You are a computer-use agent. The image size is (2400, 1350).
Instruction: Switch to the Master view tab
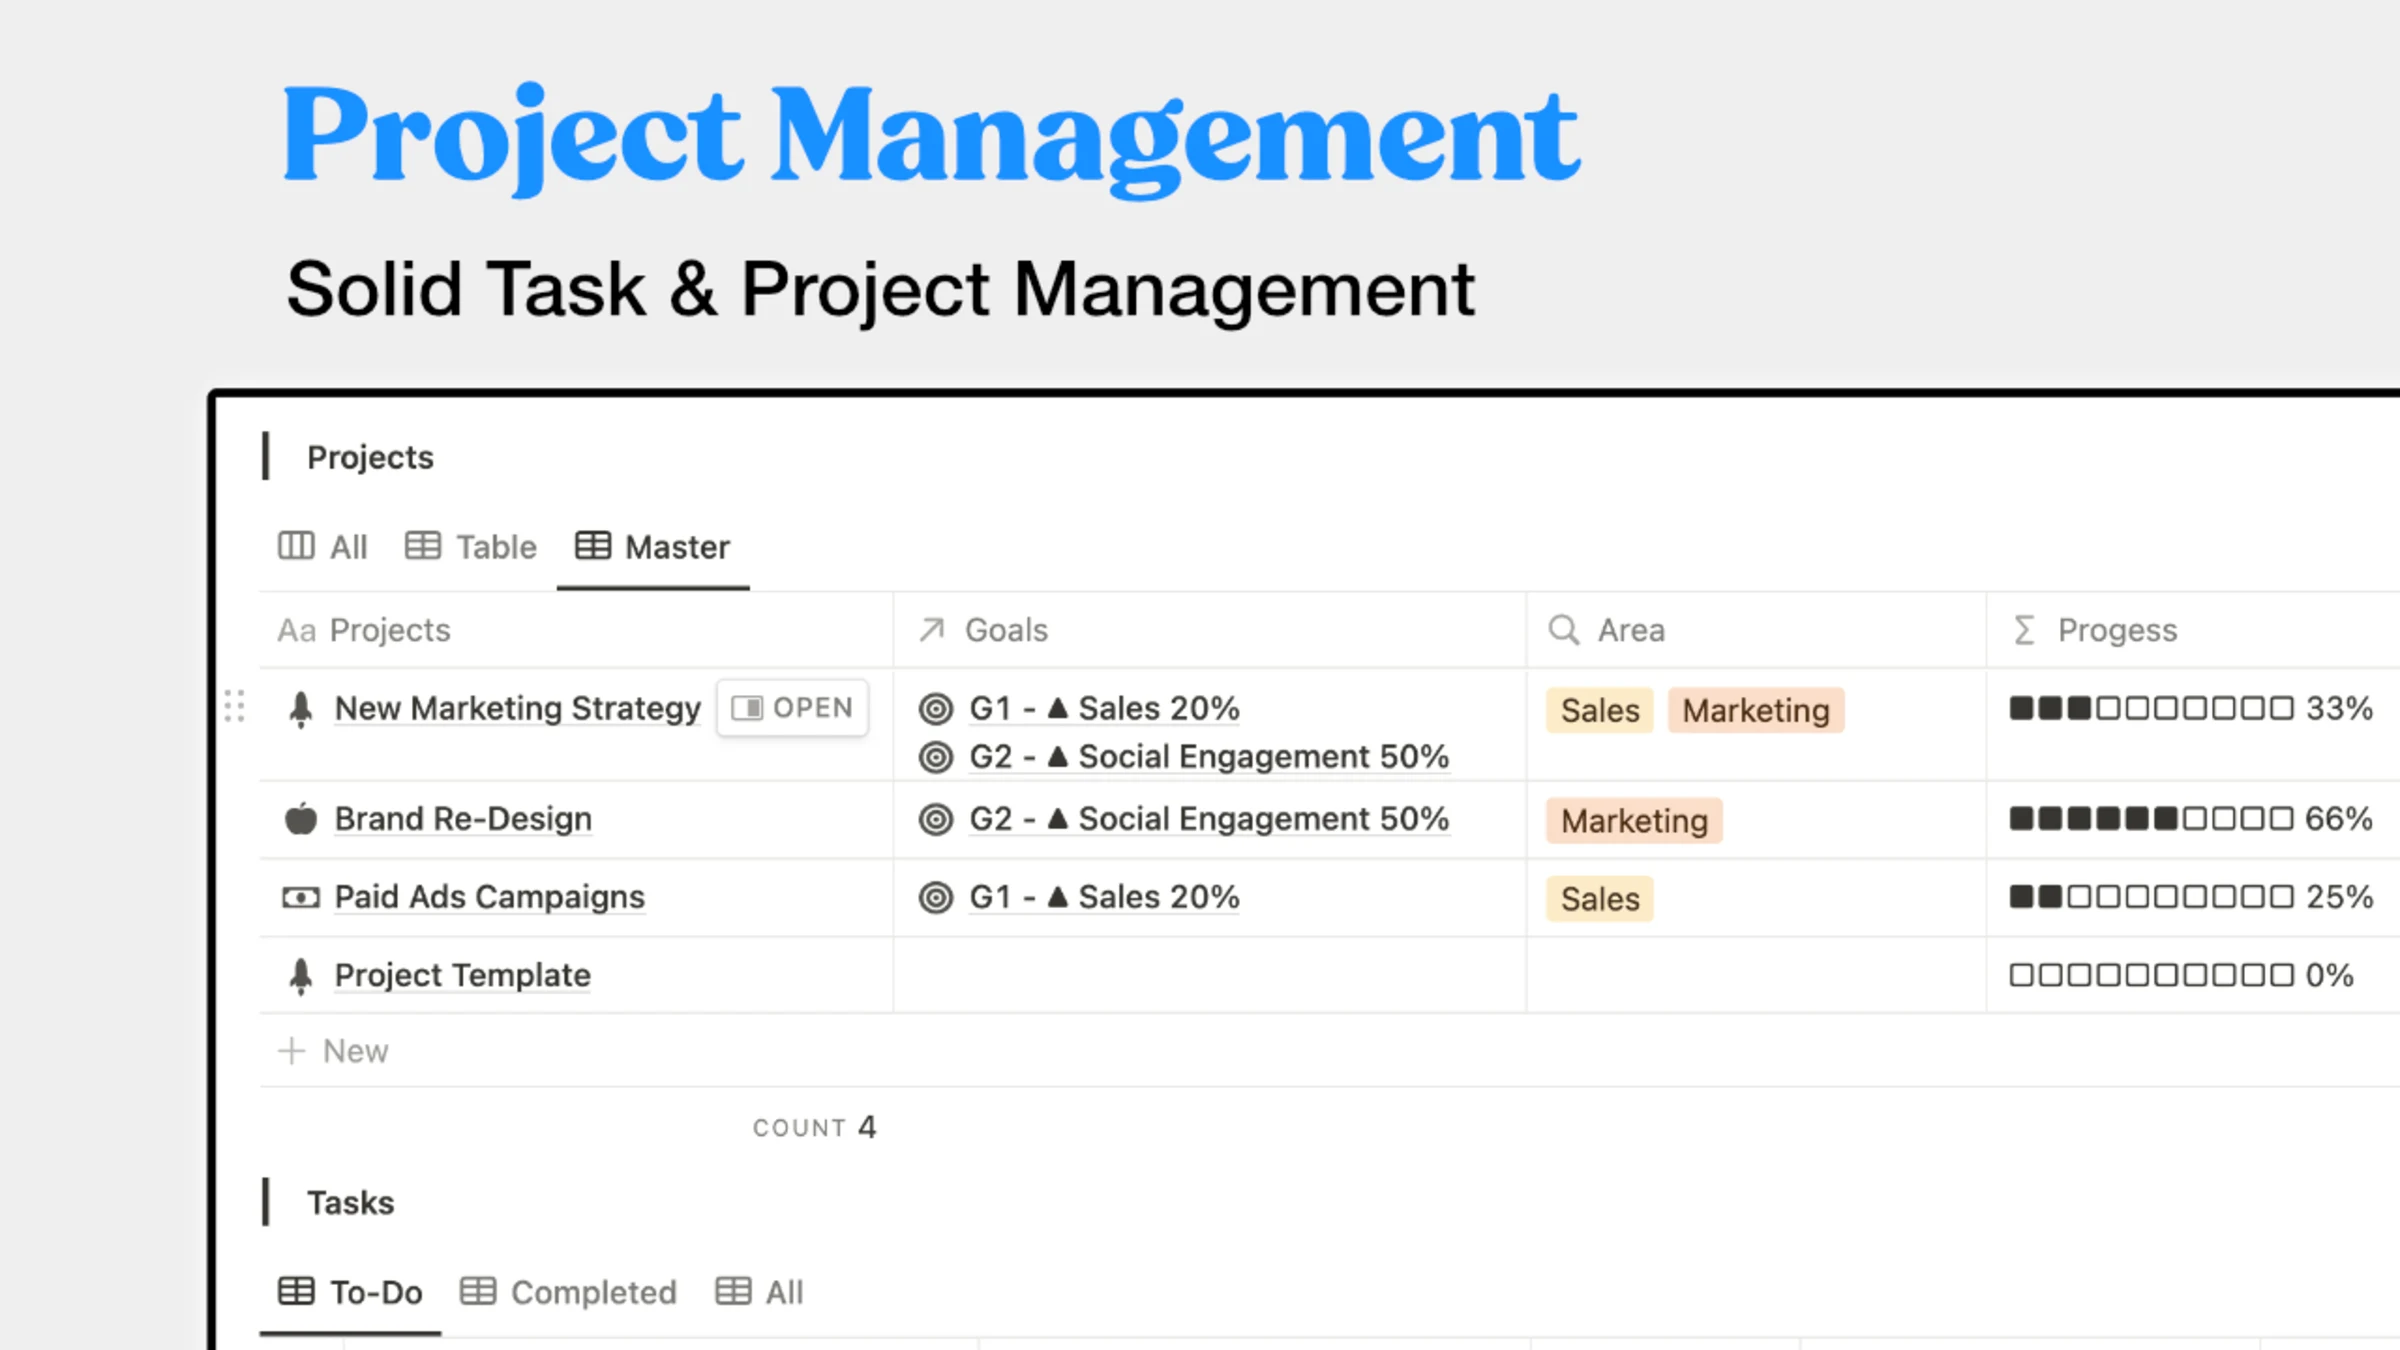[x=653, y=547]
